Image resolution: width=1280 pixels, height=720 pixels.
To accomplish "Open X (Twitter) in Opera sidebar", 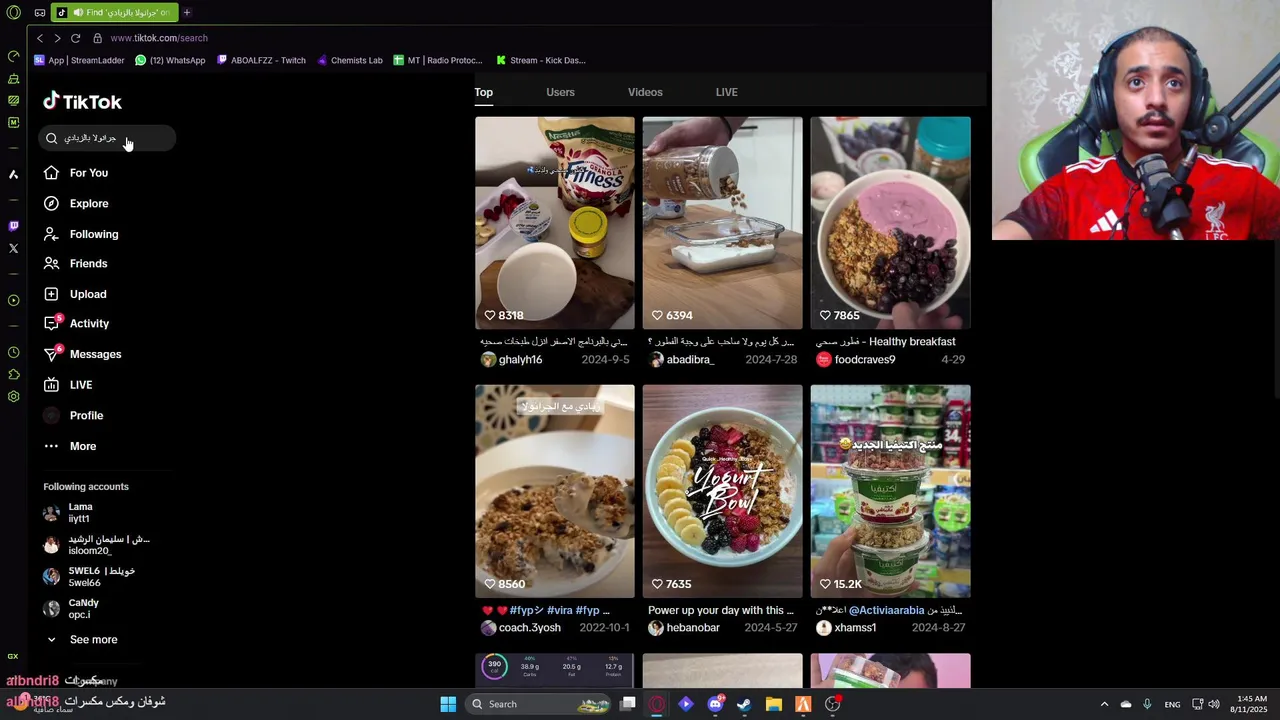I will pyautogui.click(x=13, y=248).
